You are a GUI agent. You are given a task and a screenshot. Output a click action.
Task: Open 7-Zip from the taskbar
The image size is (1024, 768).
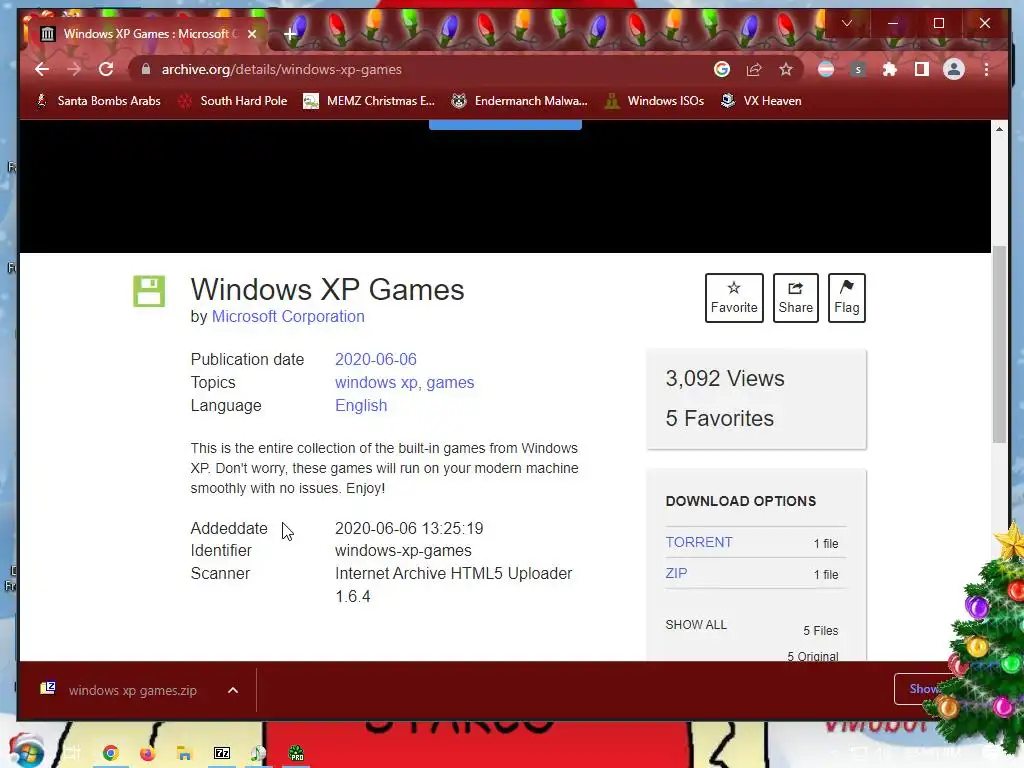(x=222, y=754)
